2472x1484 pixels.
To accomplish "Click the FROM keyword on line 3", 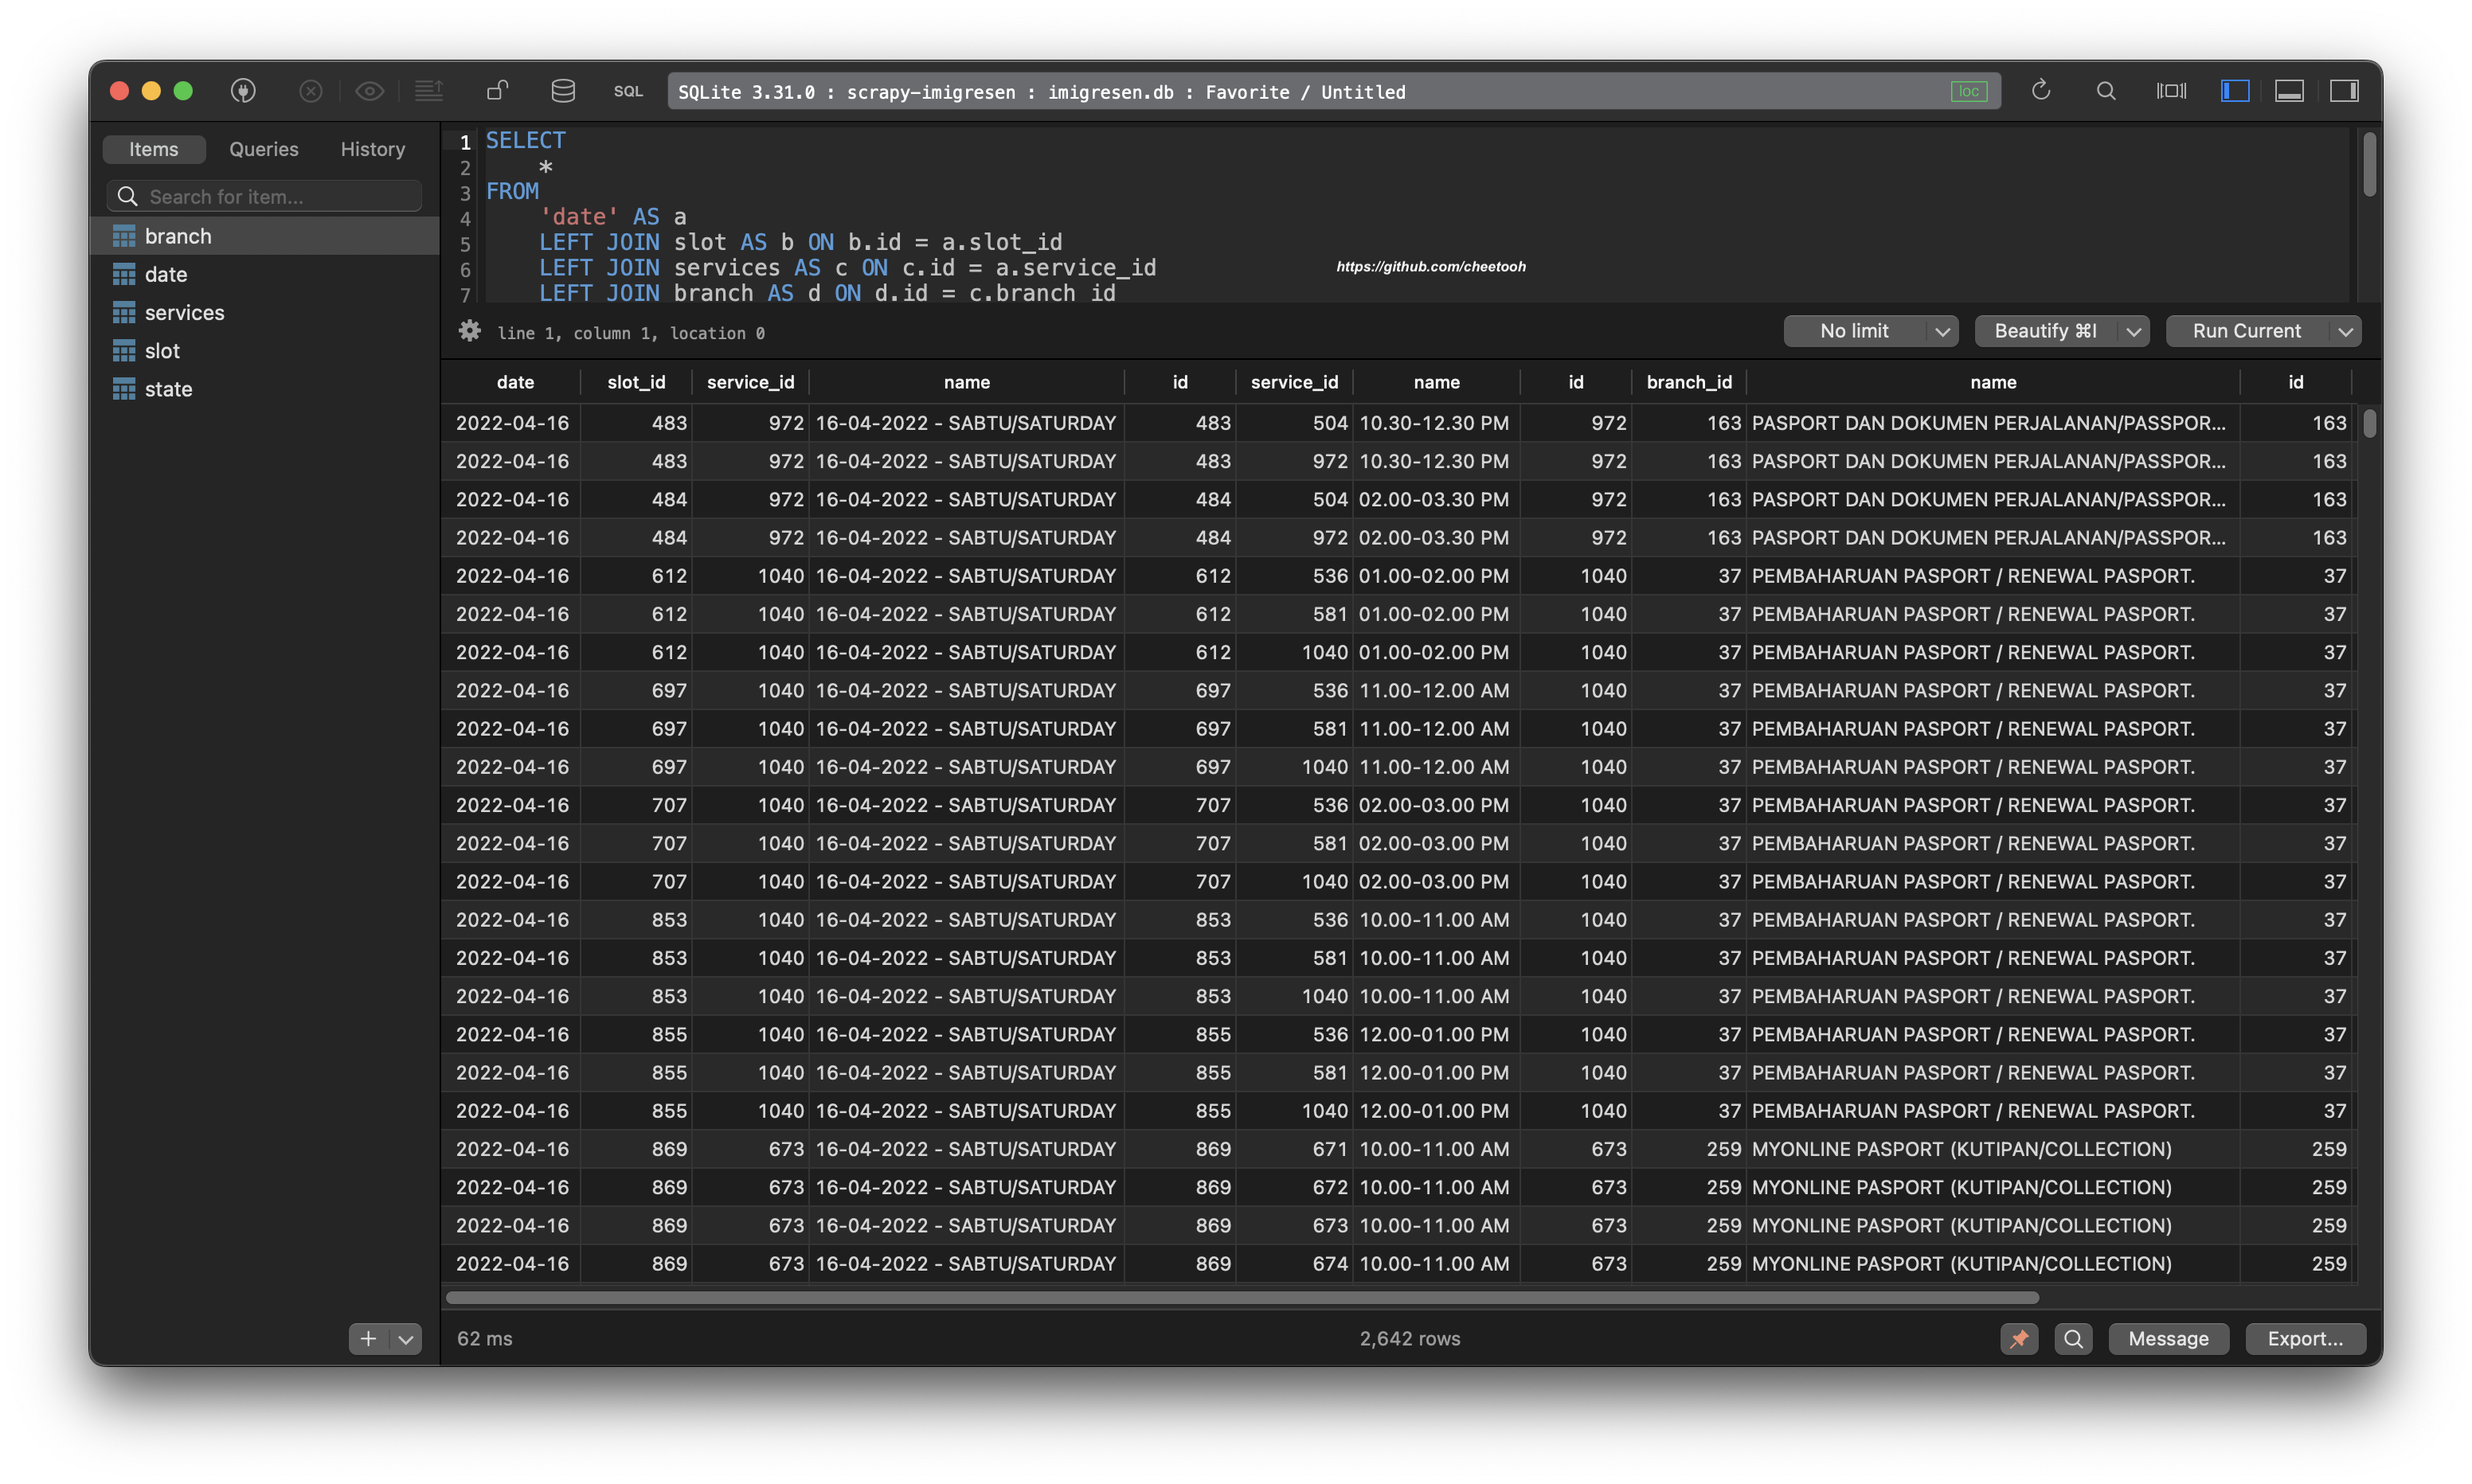I will click(x=512, y=191).
